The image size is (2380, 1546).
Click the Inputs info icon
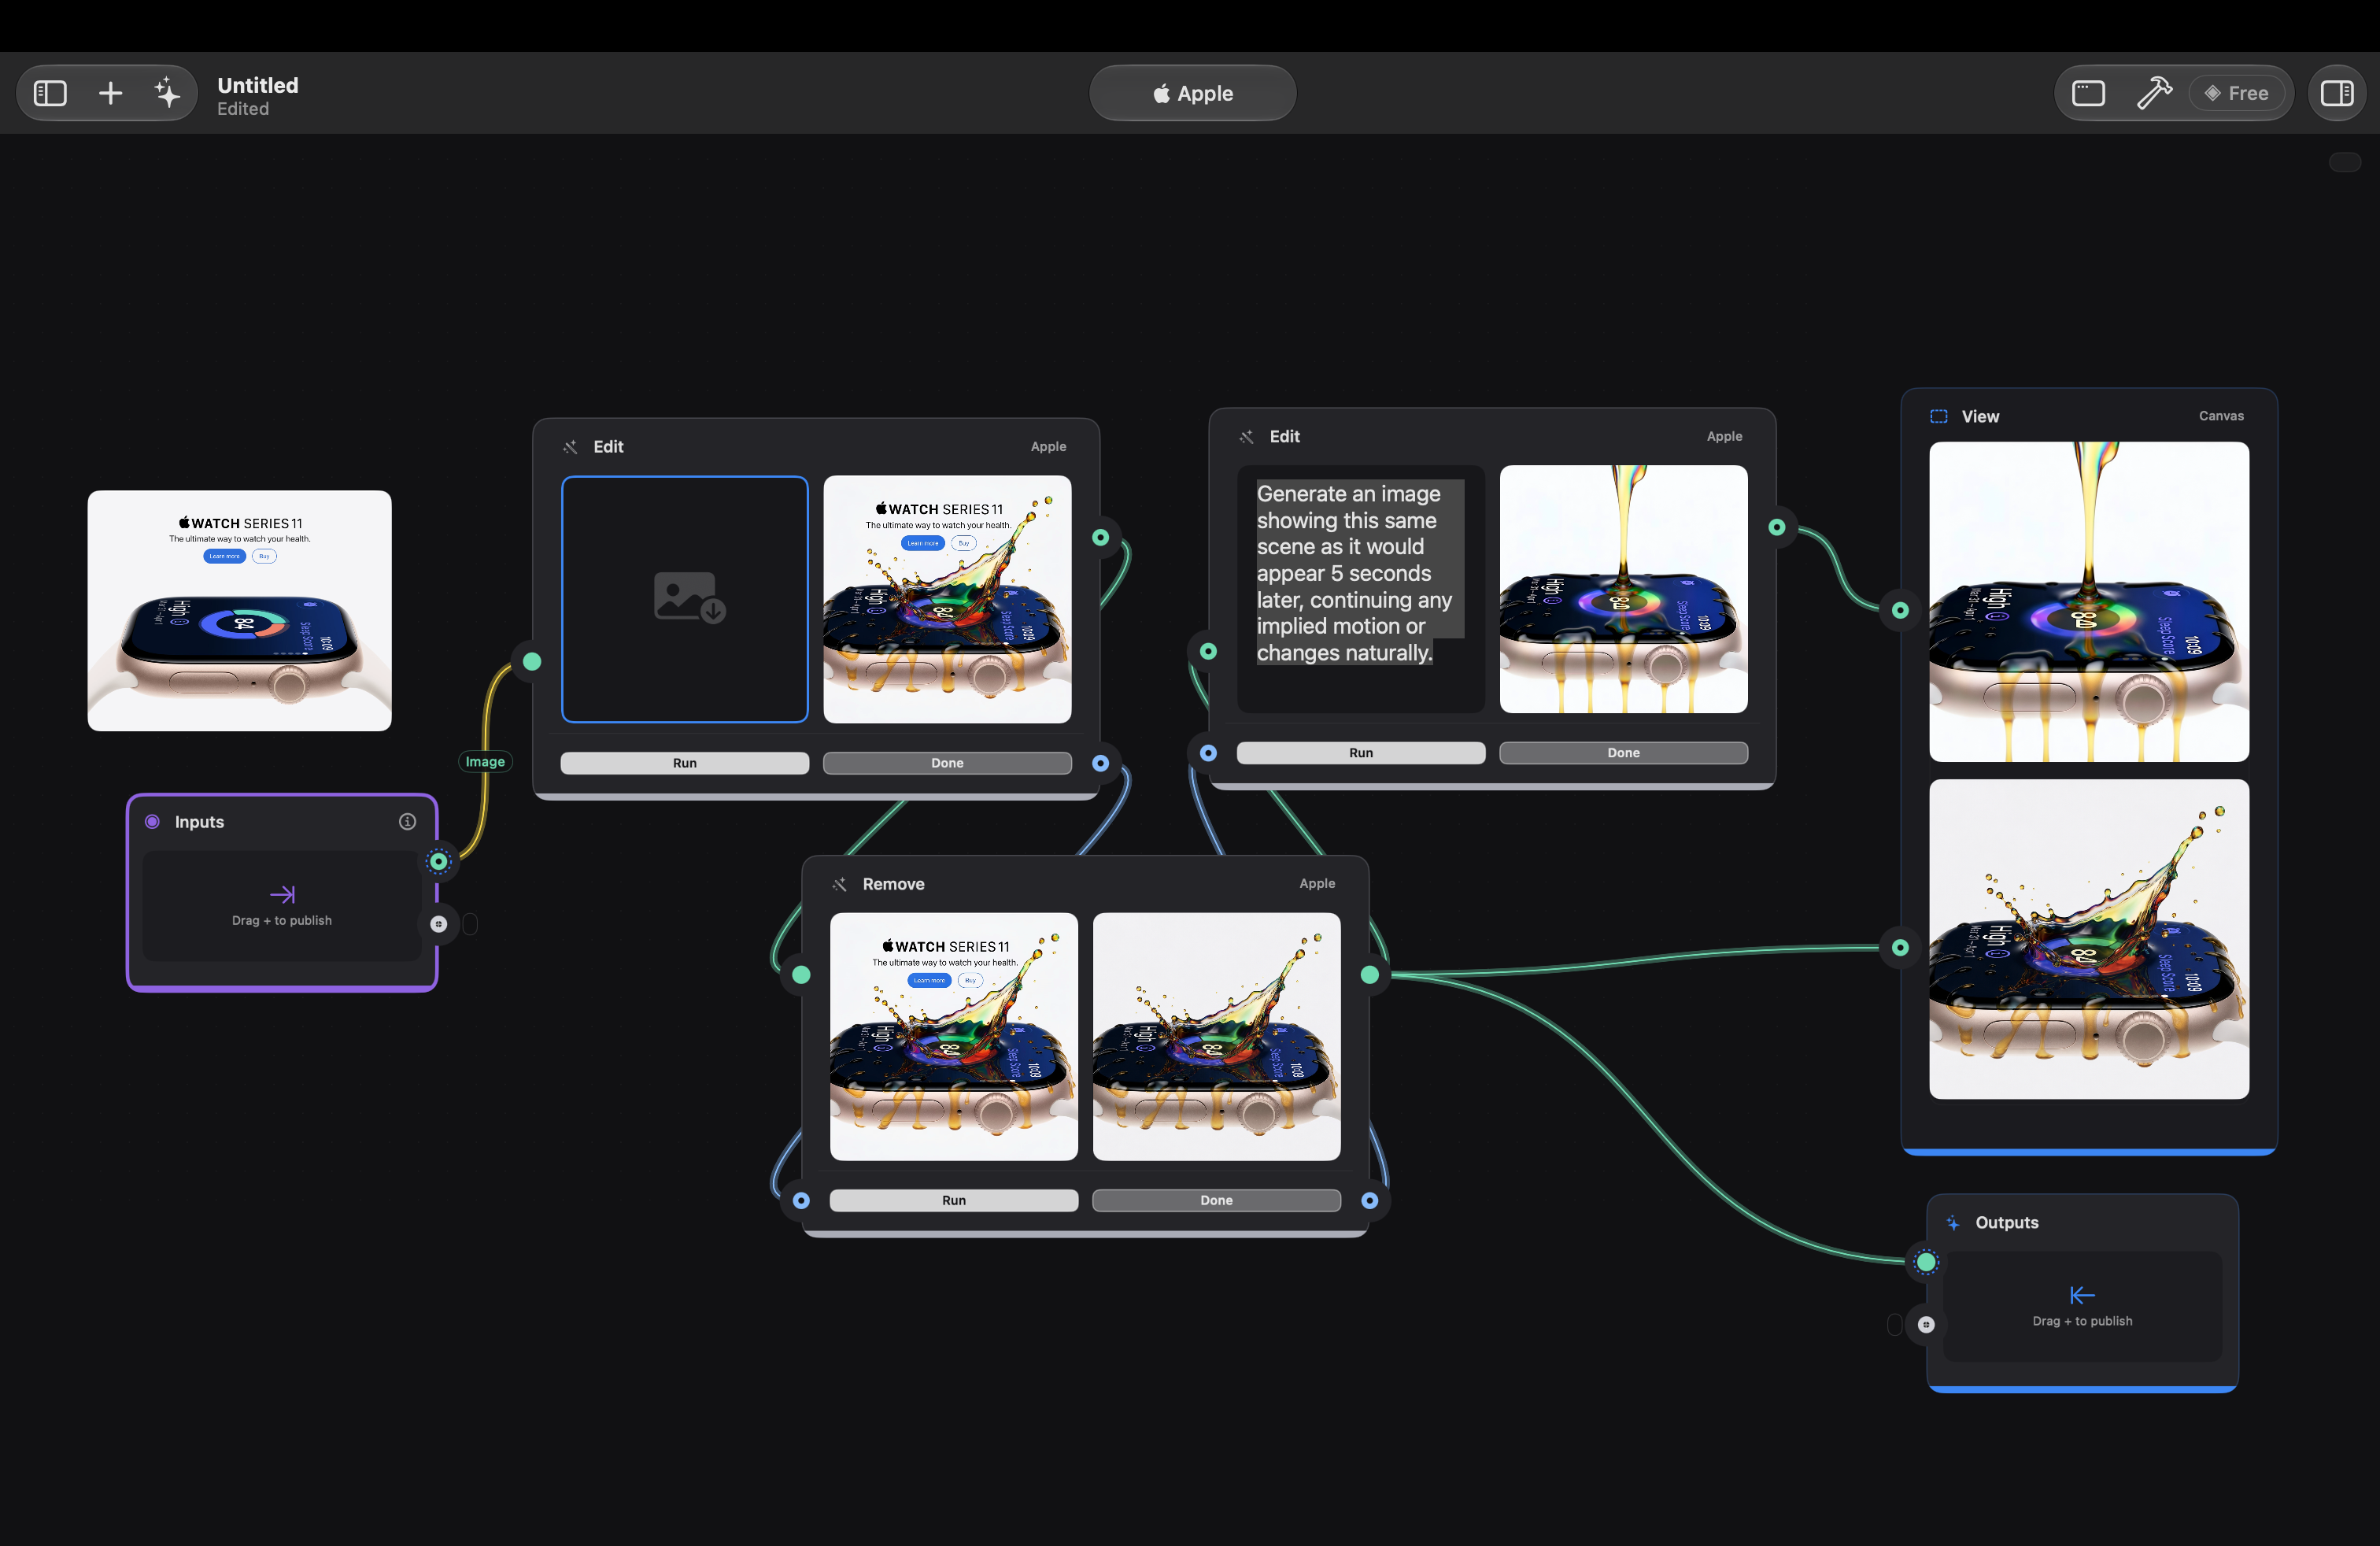pos(407,821)
